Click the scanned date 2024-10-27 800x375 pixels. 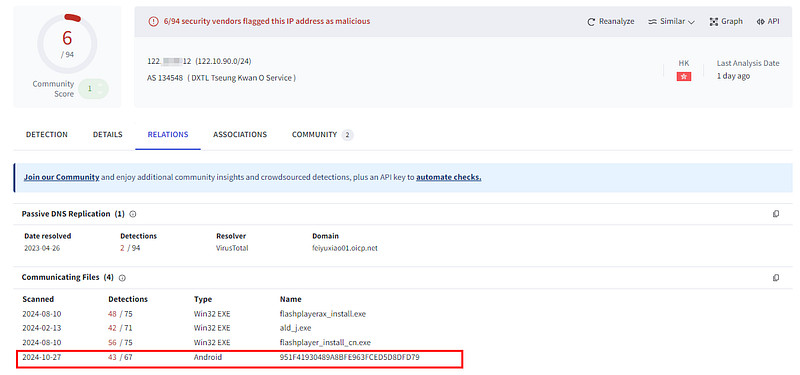pos(41,357)
